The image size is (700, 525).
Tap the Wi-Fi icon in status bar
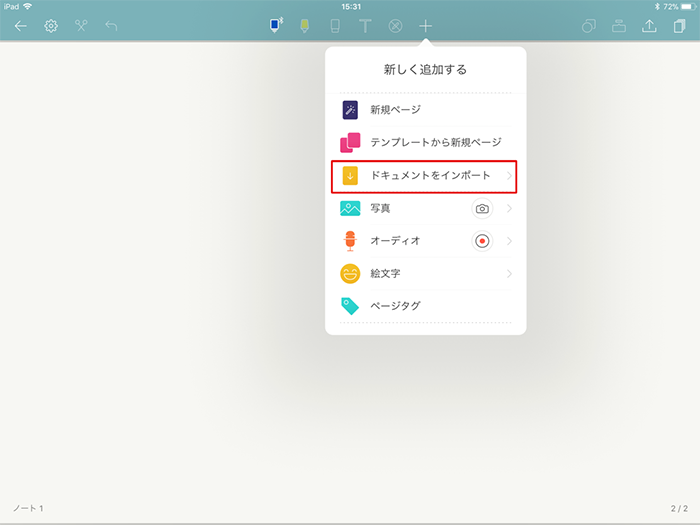coord(28,6)
